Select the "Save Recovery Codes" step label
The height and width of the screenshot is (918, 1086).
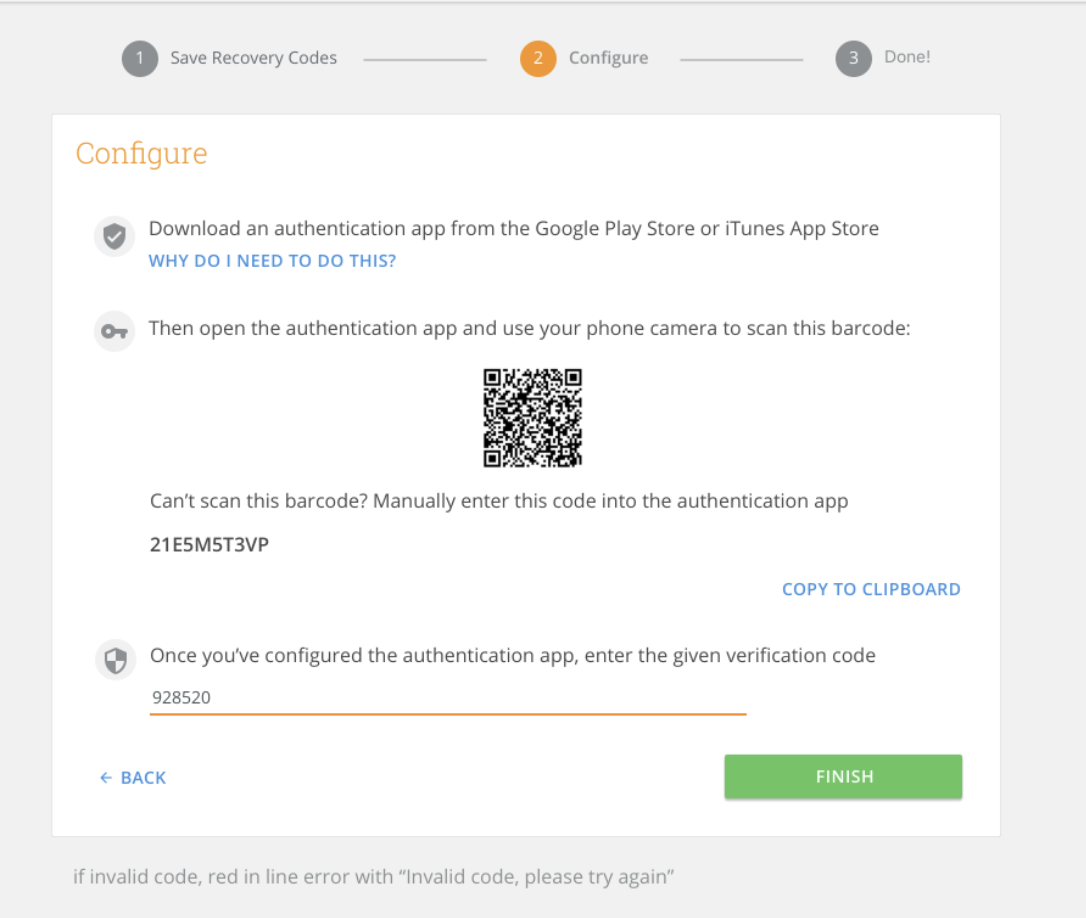[253, 58]
